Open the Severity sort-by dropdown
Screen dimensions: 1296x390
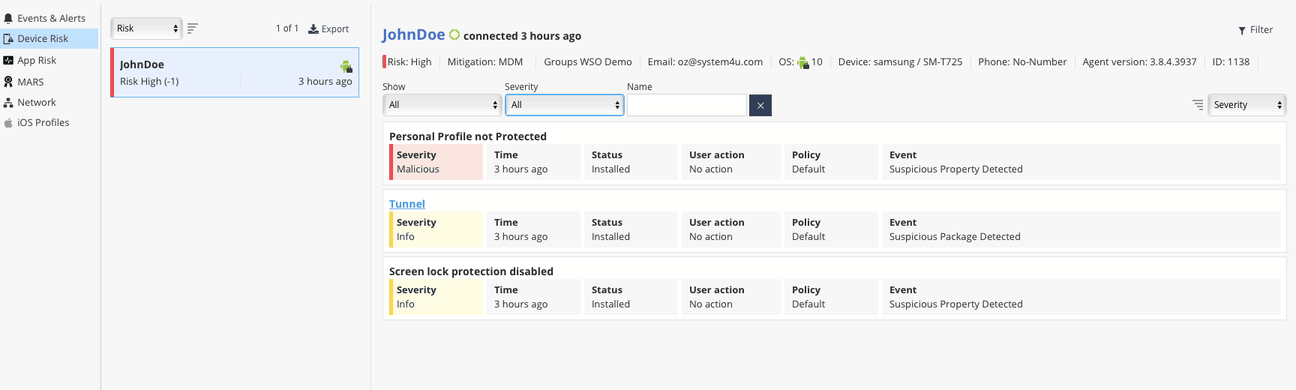click(1247, 105)
